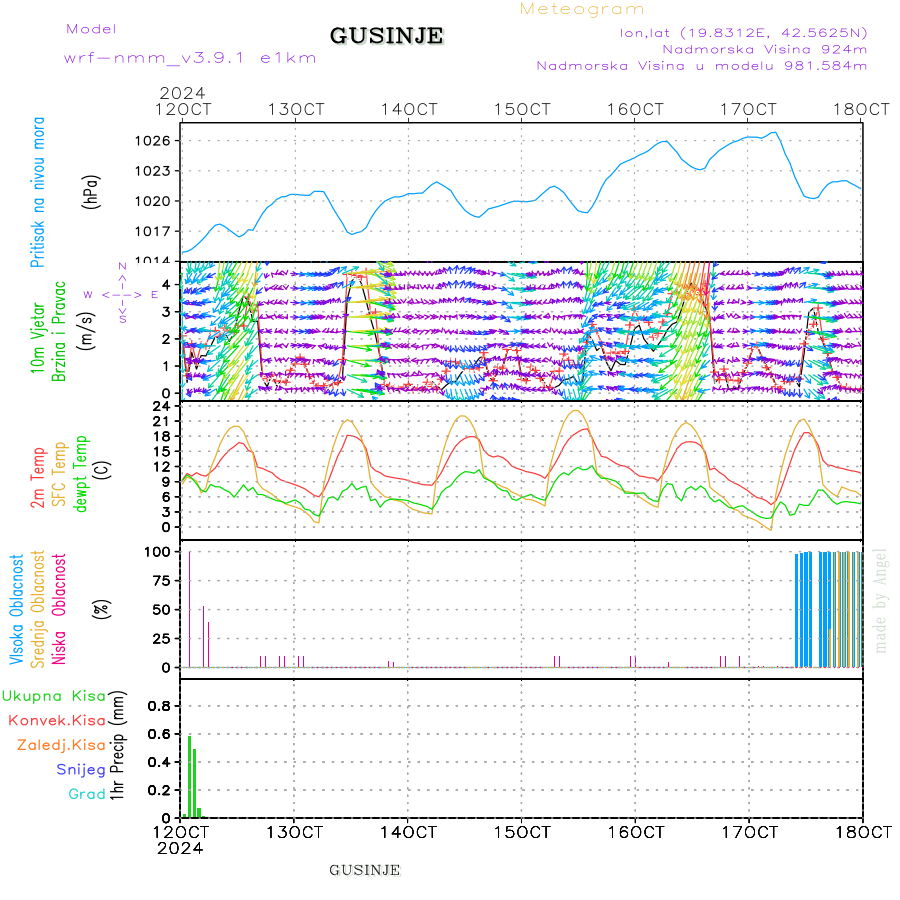Click the top-axis 14OCT date label
This screenshot has height=900, width=900.
(x=409, y=110)
